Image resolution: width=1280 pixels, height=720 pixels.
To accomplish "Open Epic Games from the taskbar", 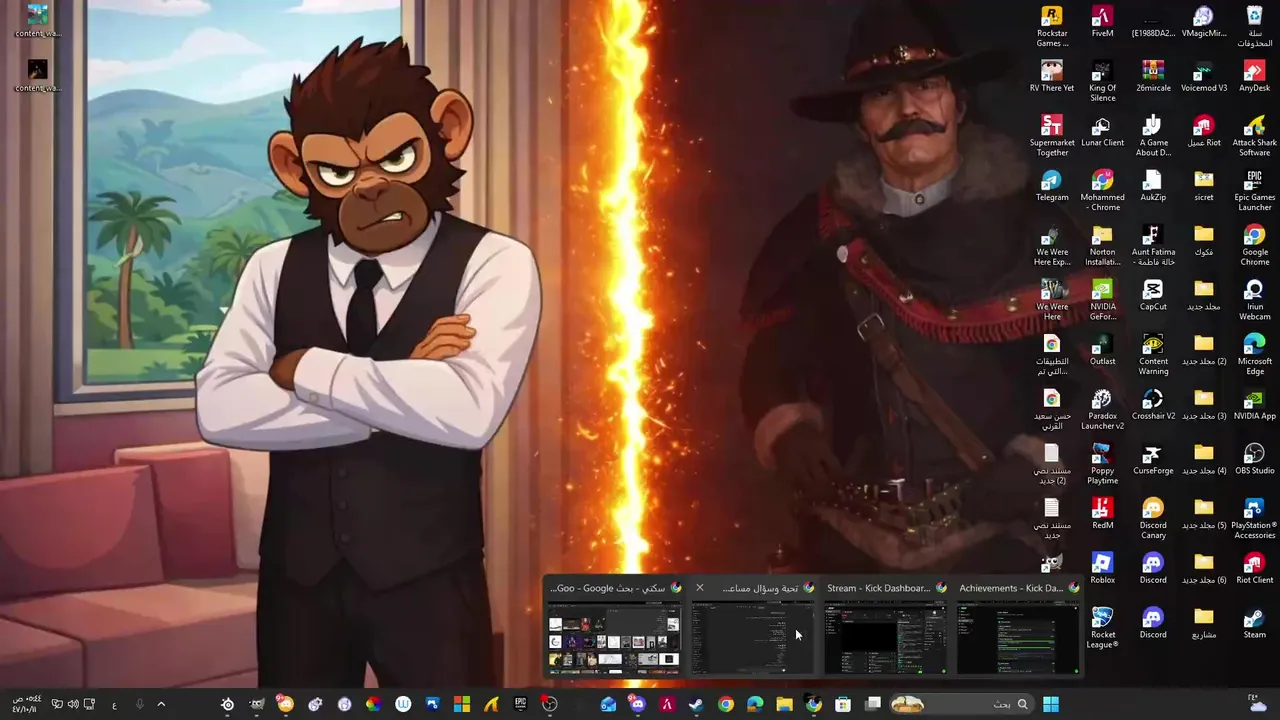I will (x=520, y=704).
